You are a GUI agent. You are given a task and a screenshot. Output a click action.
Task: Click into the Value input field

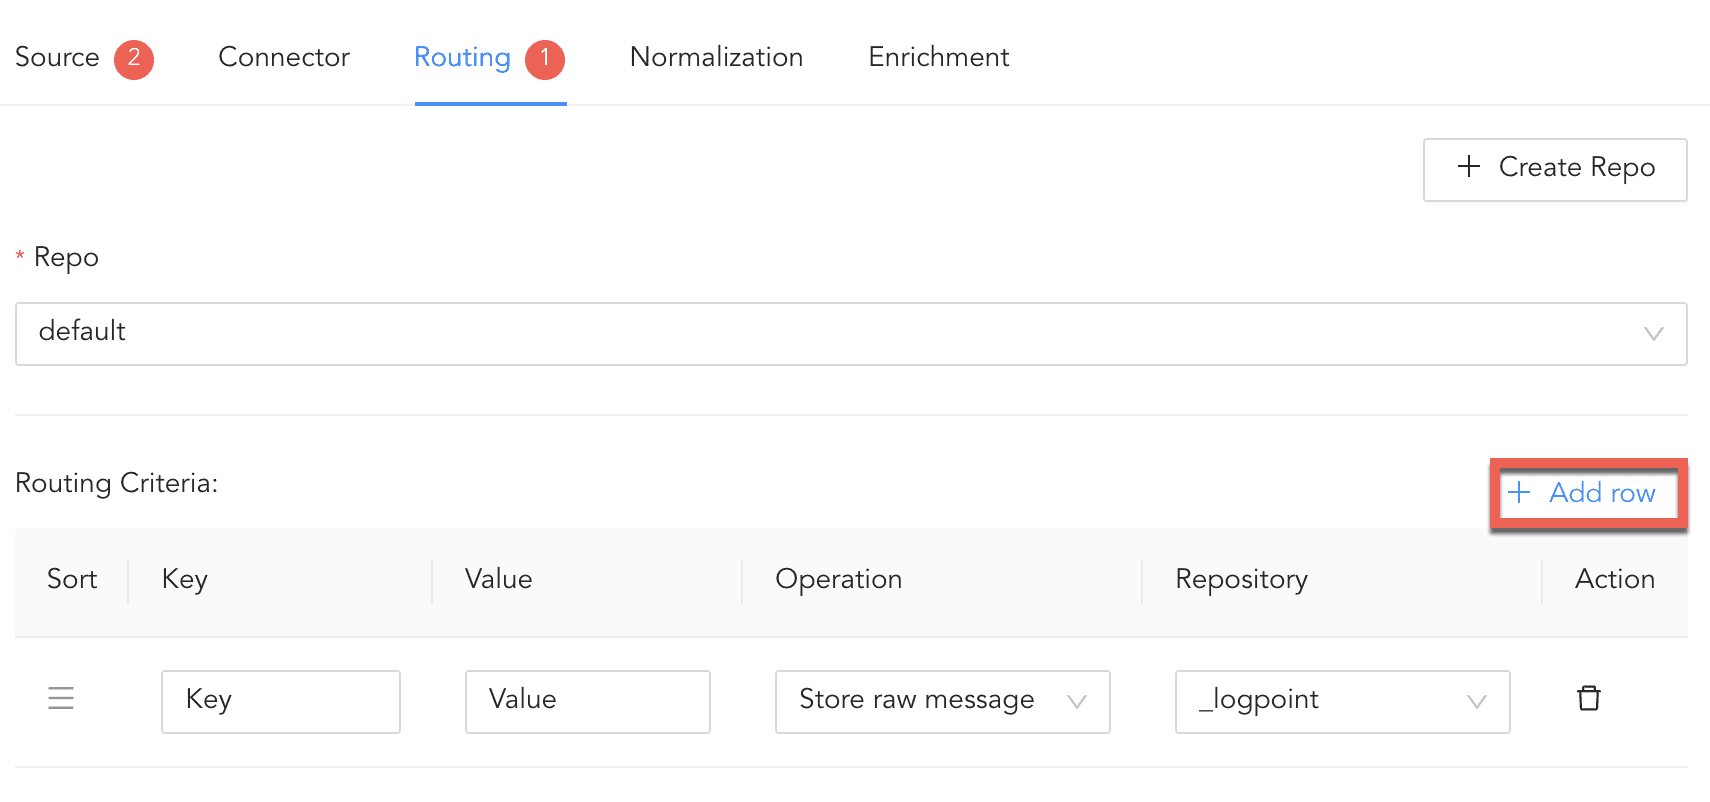[x=587, y=701]
